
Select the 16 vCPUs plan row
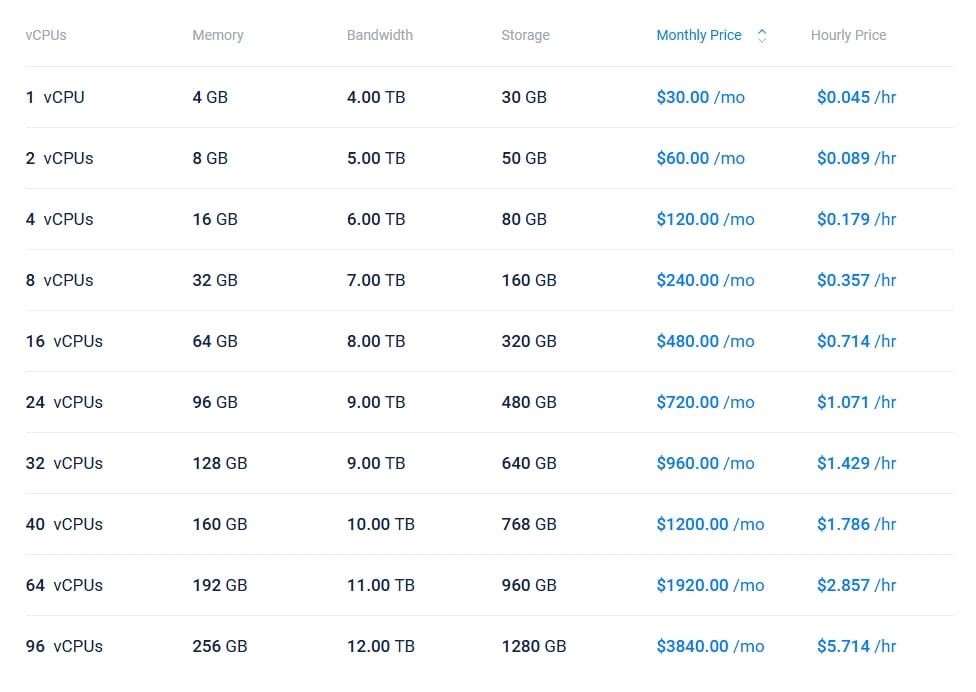65,341
